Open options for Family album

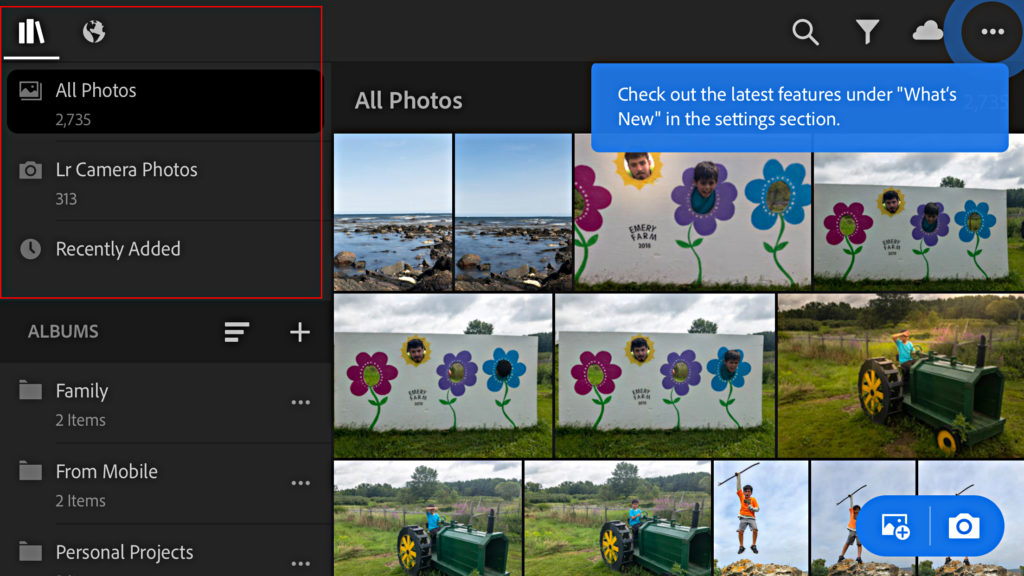[x=300, y=403]
